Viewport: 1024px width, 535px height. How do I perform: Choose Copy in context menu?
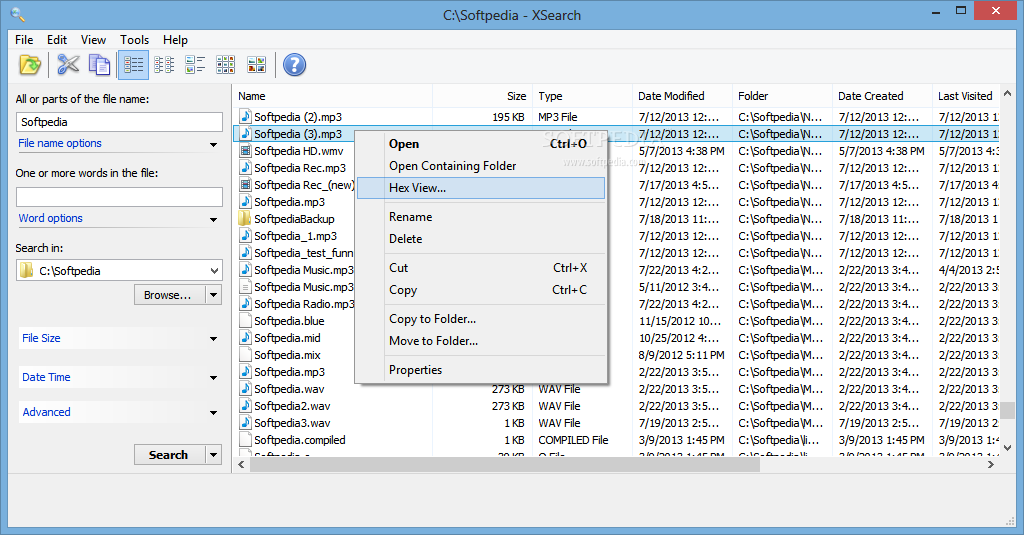[x=481, y=290]
